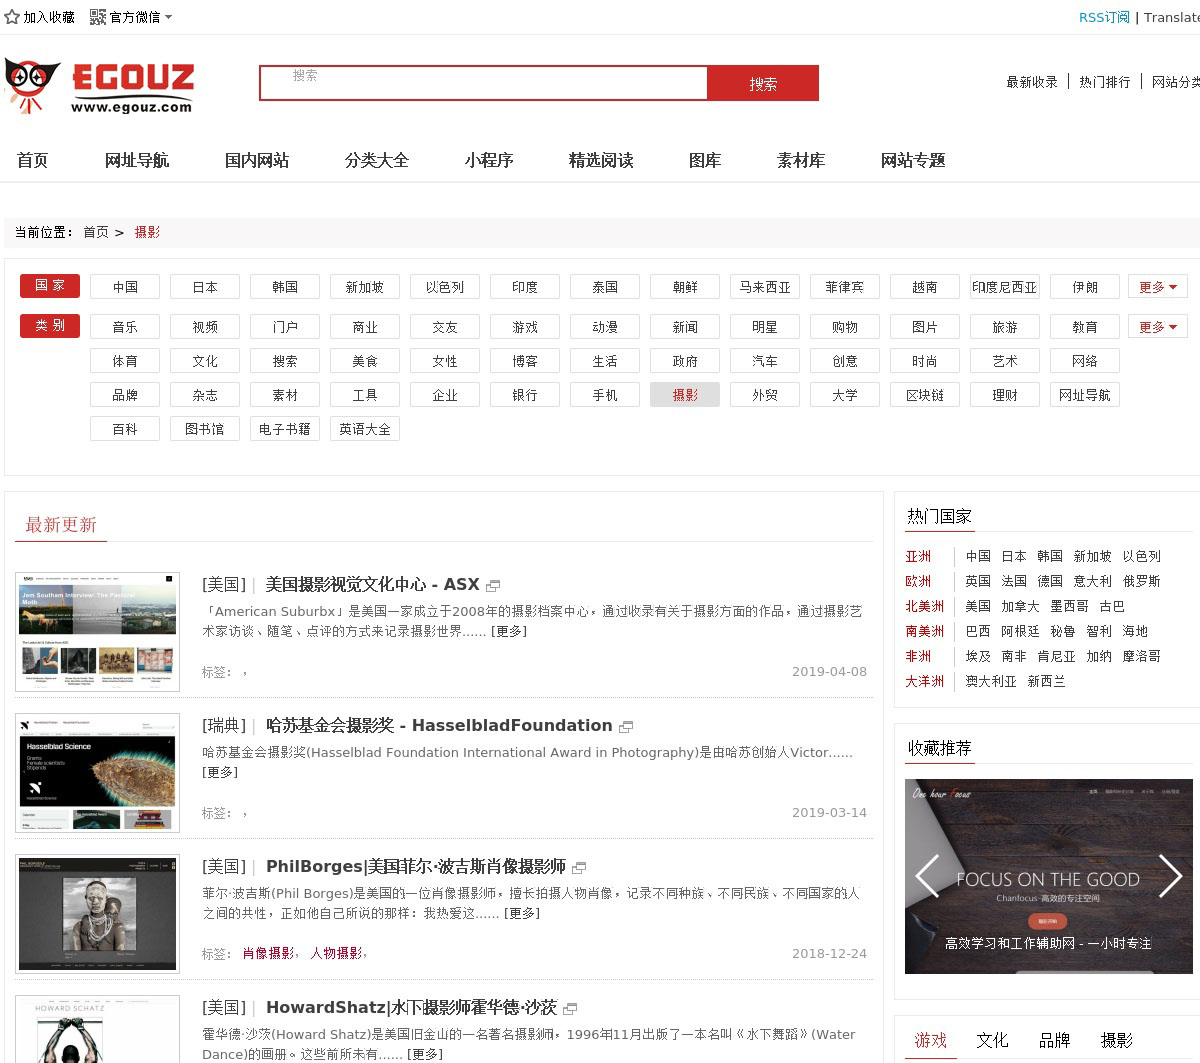The width and height of the screenshot is (1200, 1063).
Task: Filter by country 马来西亚
Action: pos(765,287)
